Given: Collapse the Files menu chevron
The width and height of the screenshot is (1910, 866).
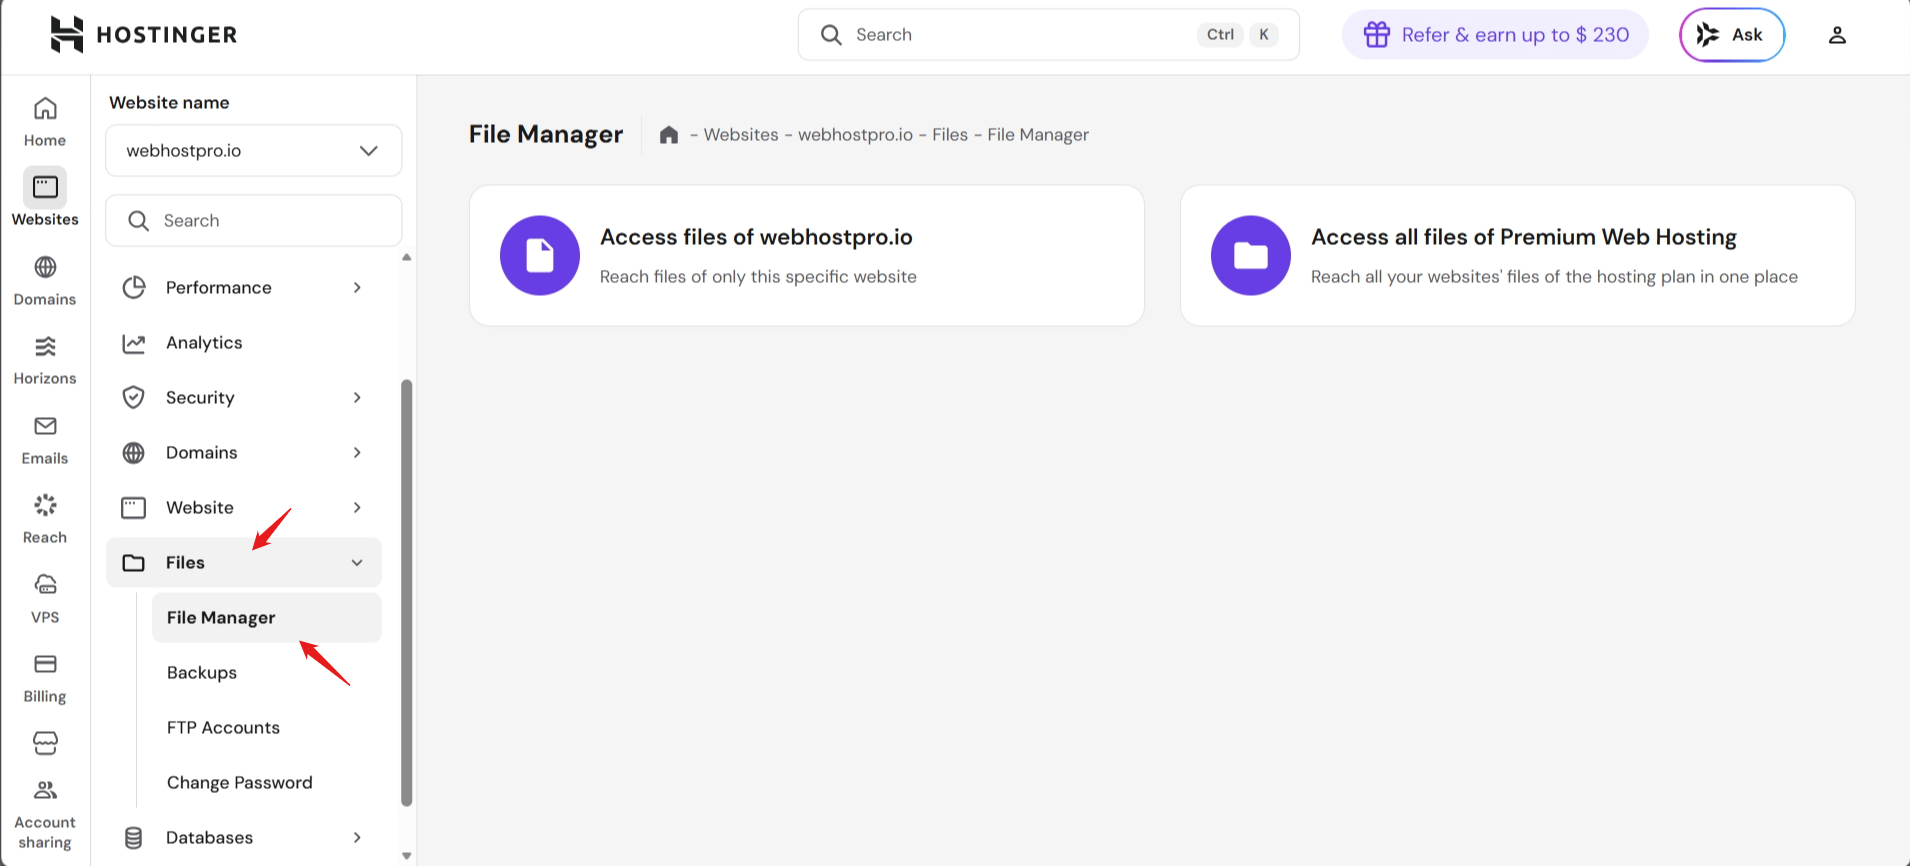Looking at the screenshot, I should pyautogui.click(x=357, y=563).
